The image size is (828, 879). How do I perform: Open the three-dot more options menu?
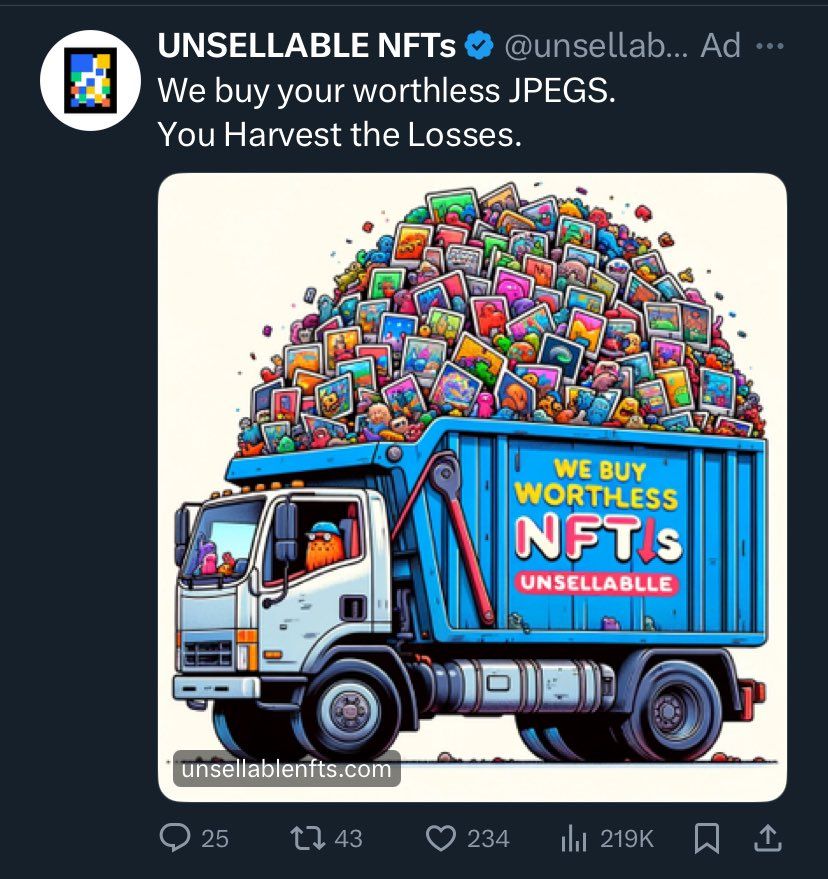[769, 46]
